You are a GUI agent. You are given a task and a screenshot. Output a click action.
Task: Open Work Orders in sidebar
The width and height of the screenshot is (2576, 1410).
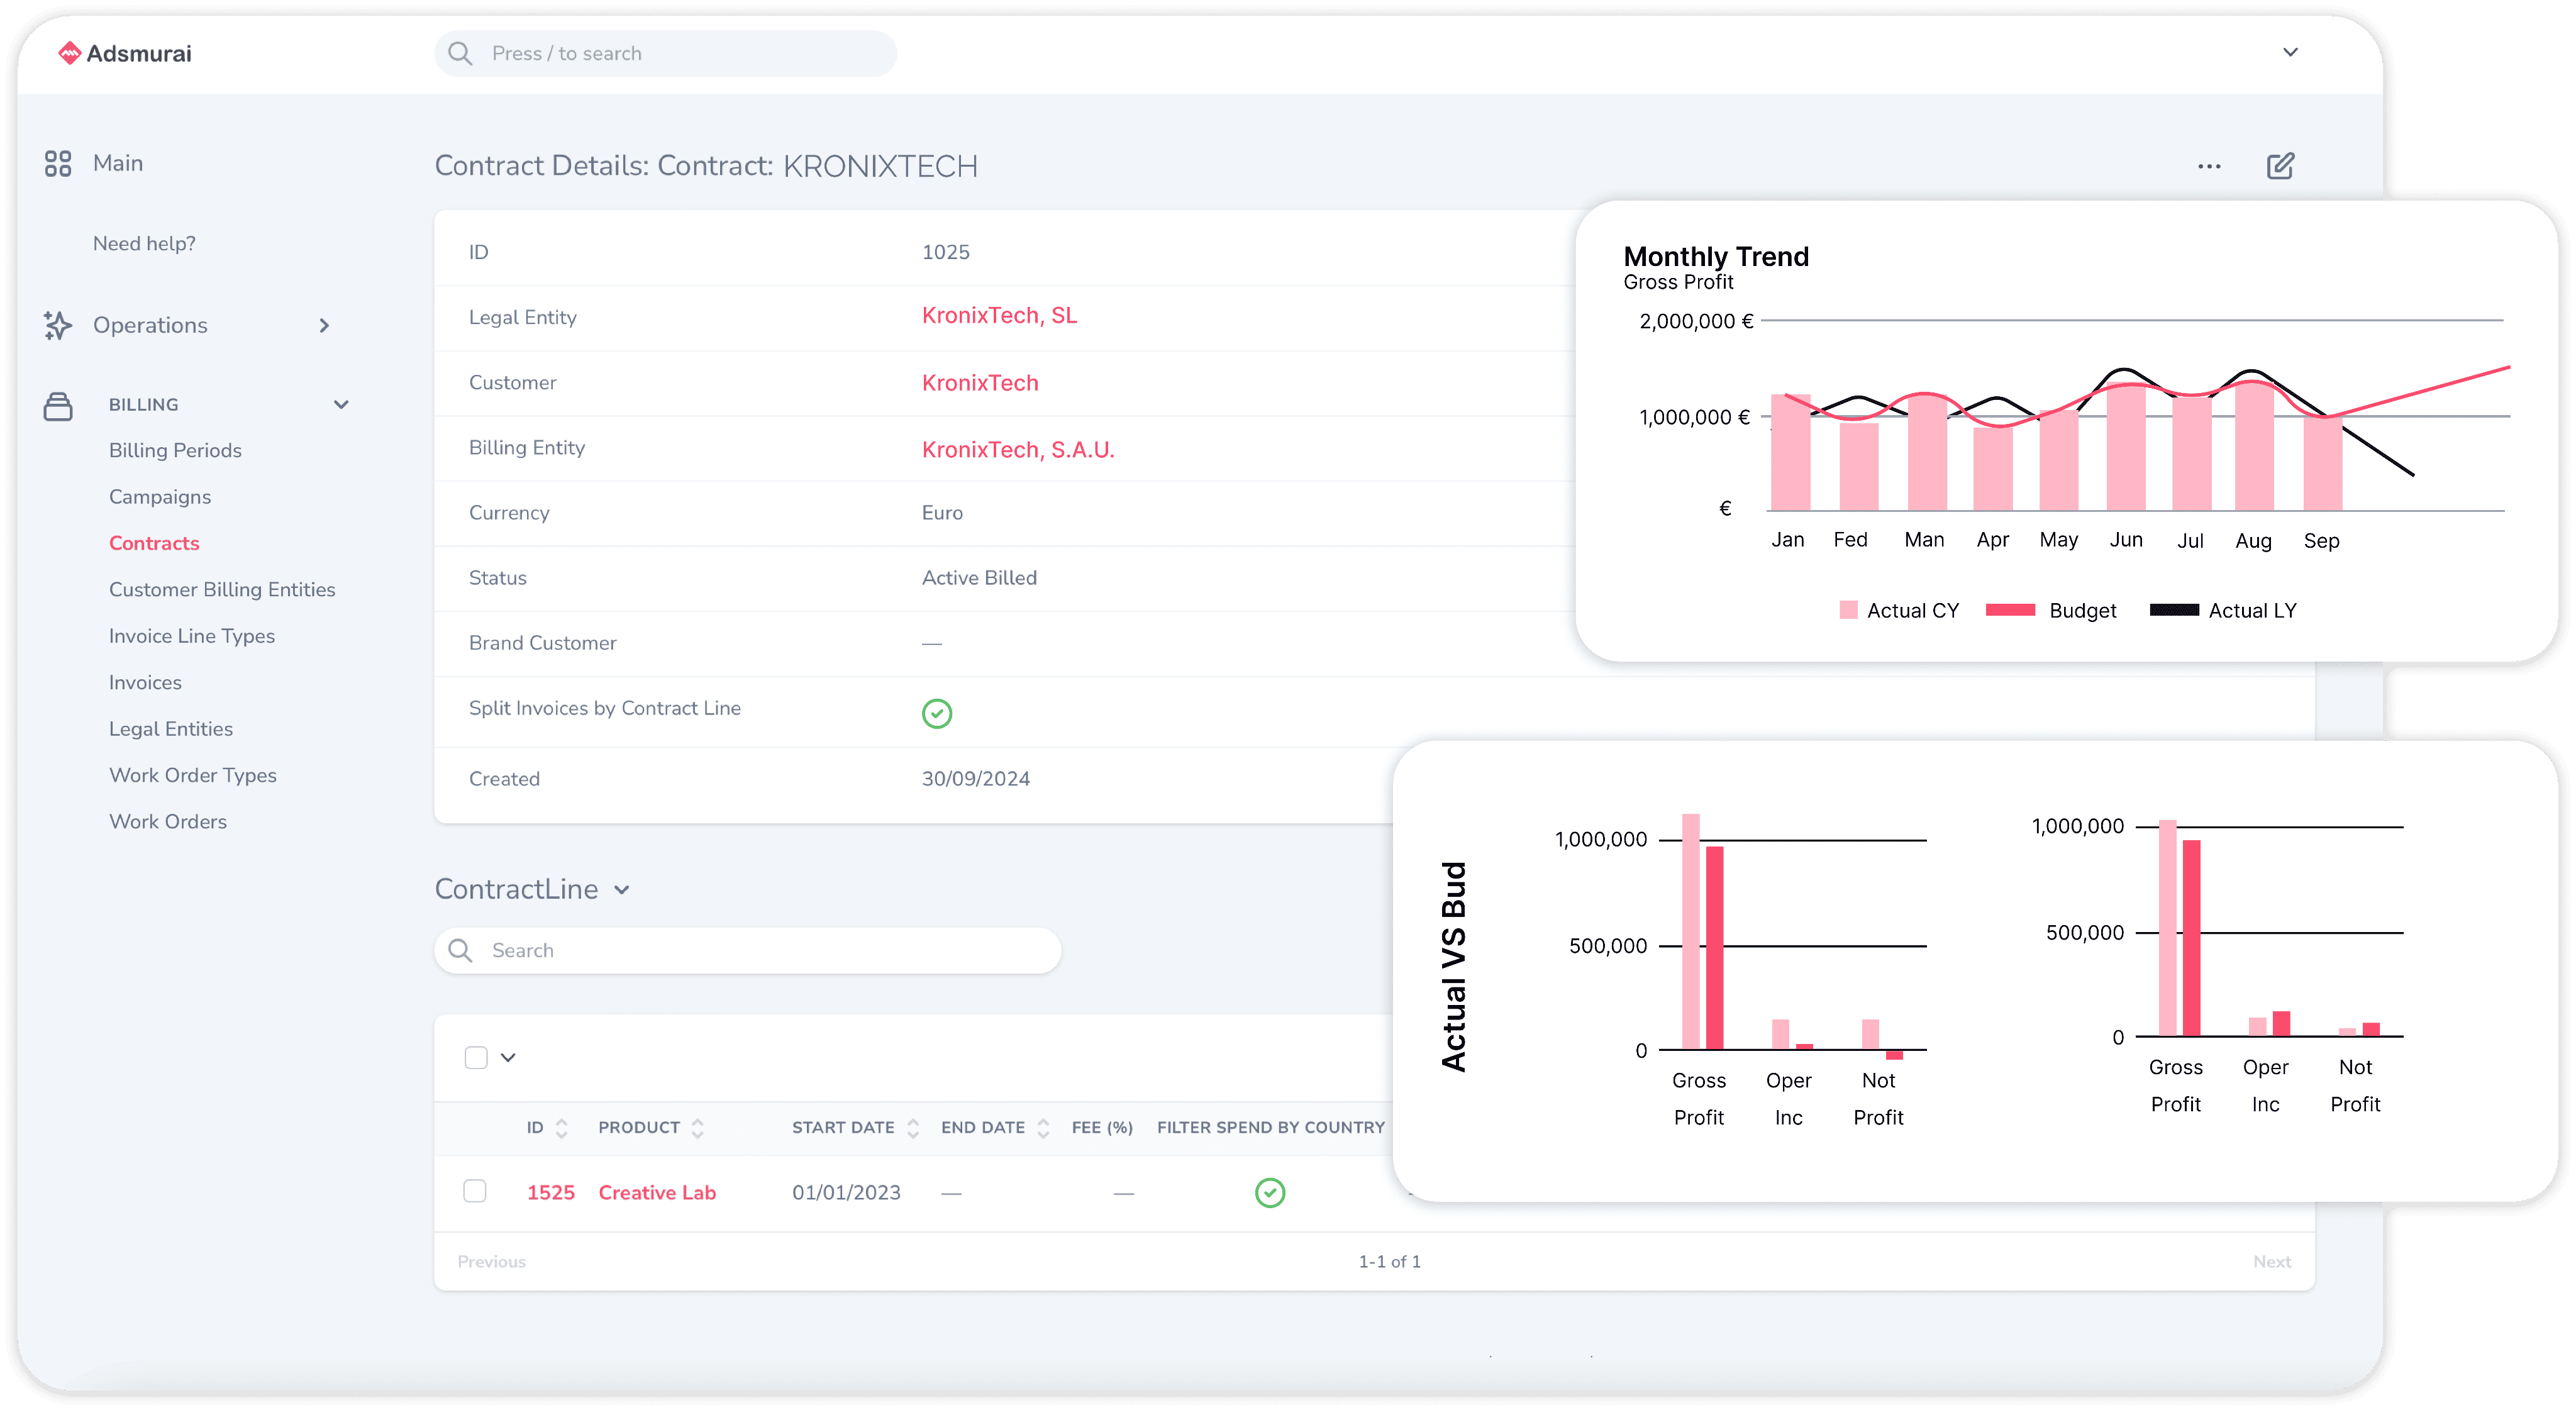point(168,821)
